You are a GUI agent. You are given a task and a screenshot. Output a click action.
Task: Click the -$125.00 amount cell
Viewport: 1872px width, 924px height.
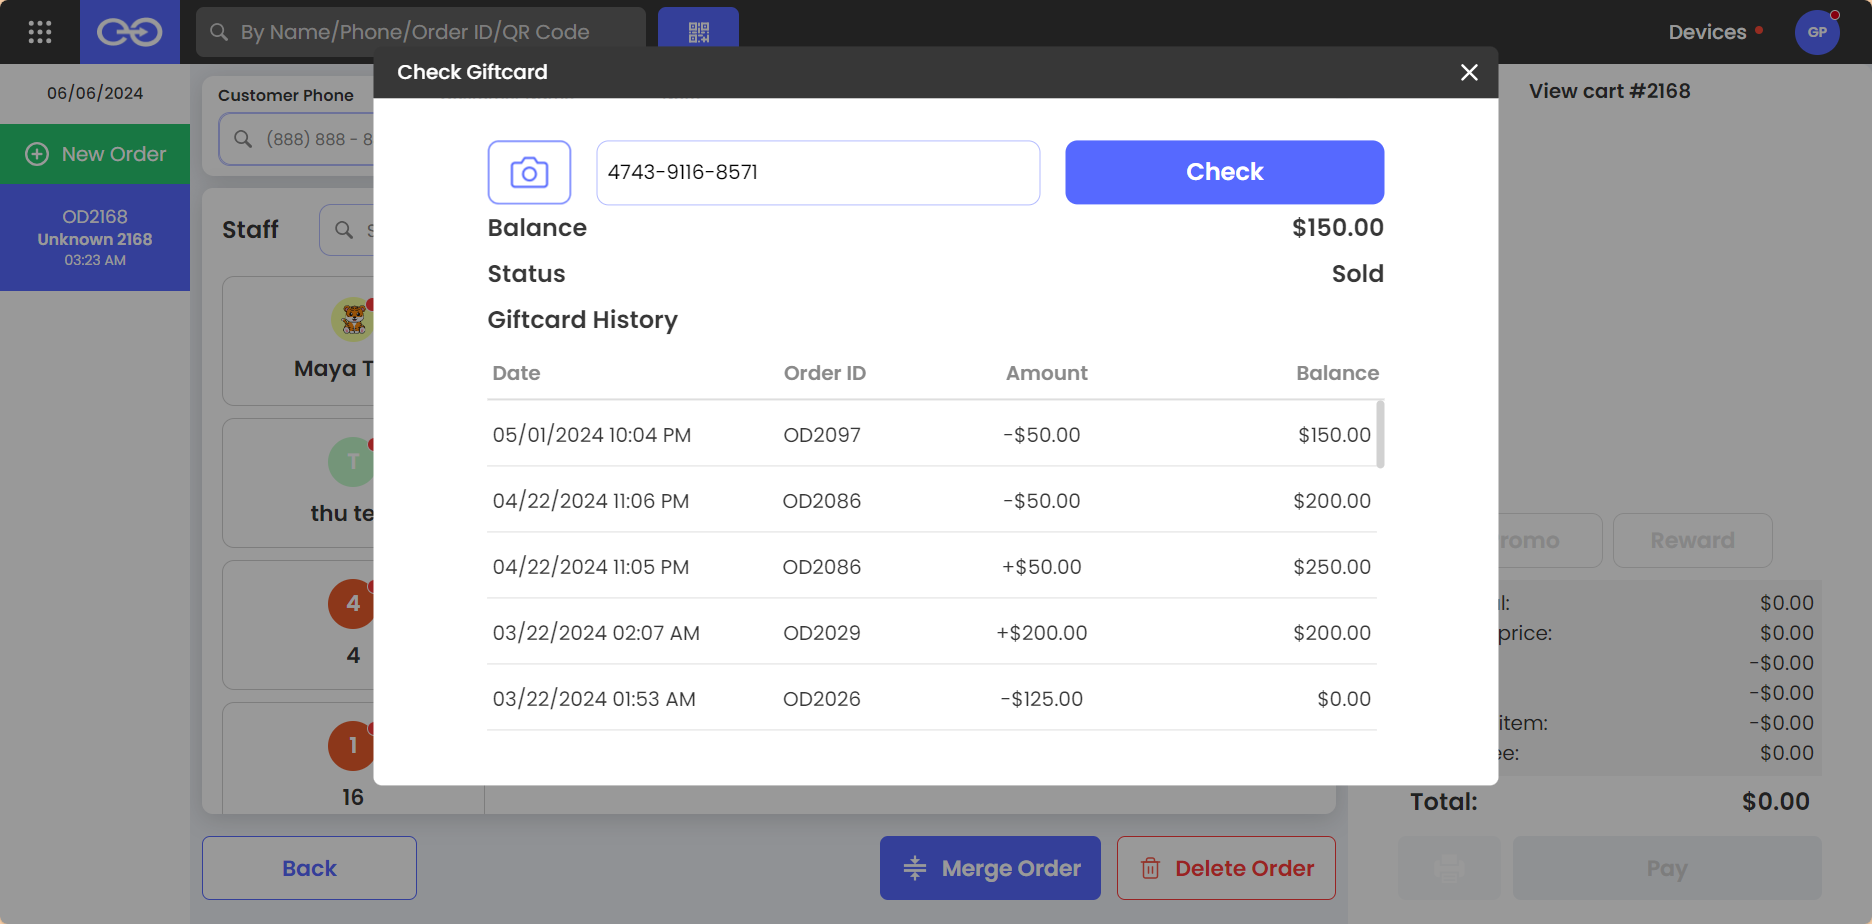click(1042, 699)
